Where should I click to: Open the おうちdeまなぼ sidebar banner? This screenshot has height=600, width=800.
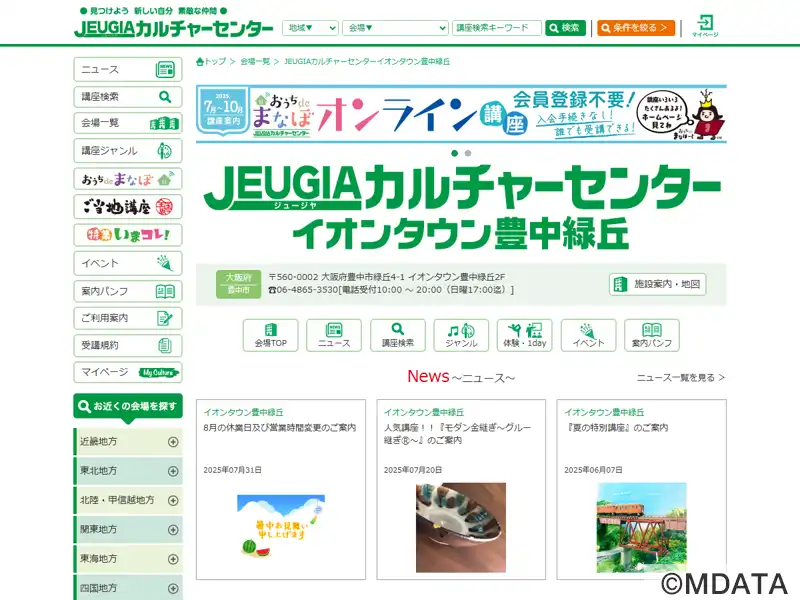[x=128, y=179]
